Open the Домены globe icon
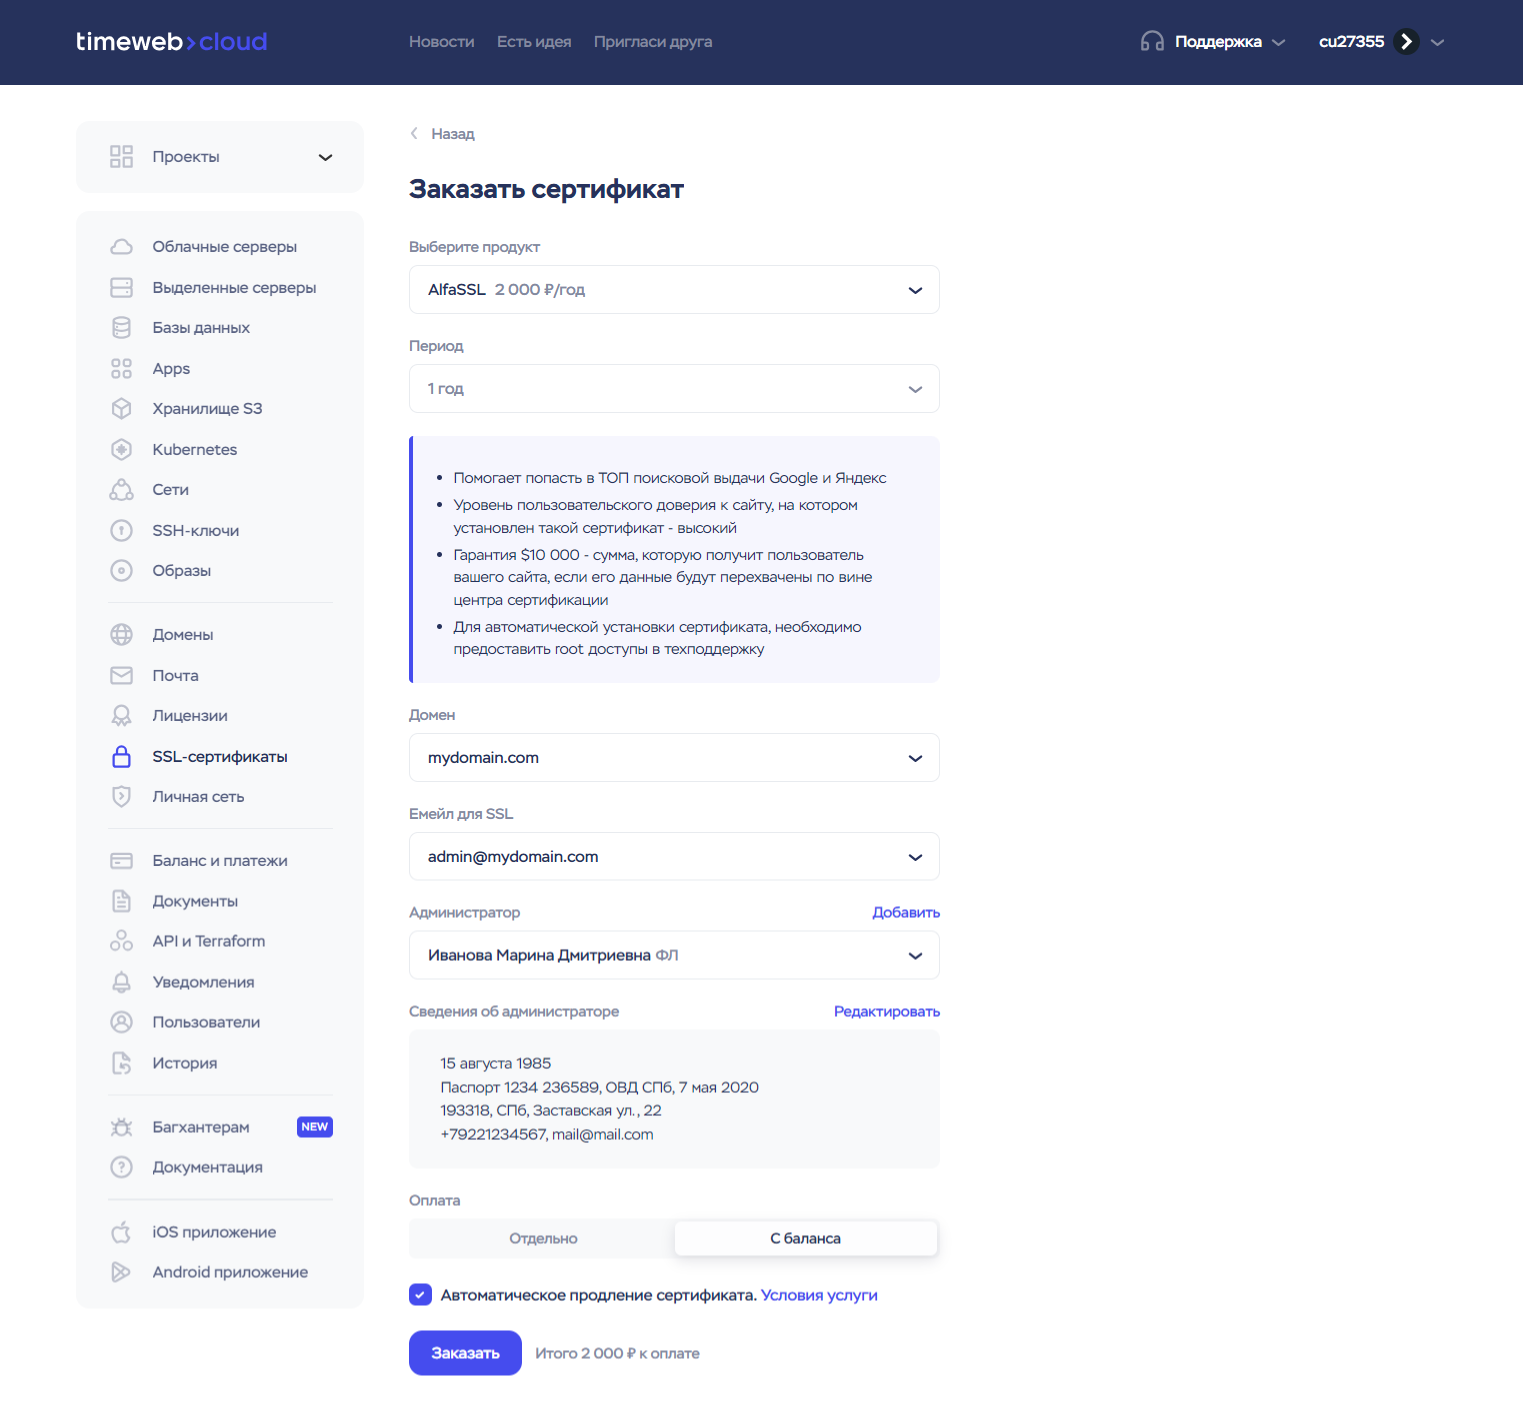The width and height of the screenshot is (1523, 1404). tap(121, 635)
